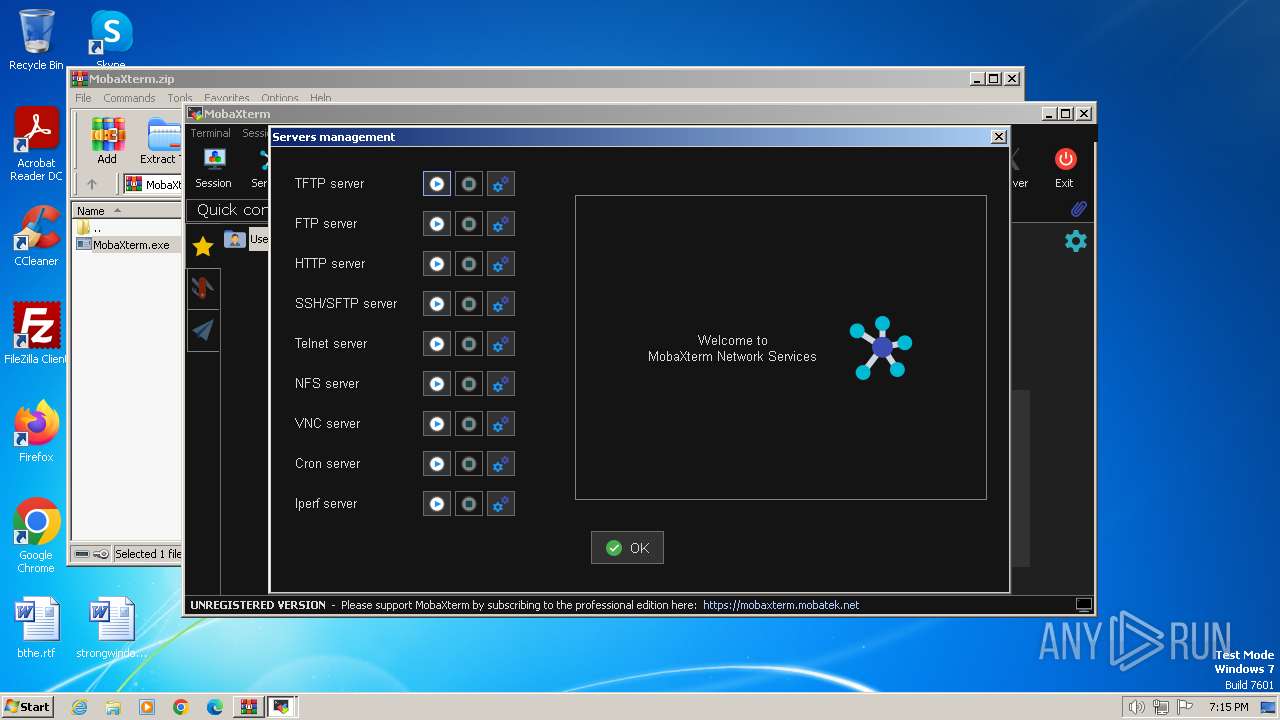Open Telnet server settings
The width and height of the screenshot is (1280, 720).
coord(501,344)
